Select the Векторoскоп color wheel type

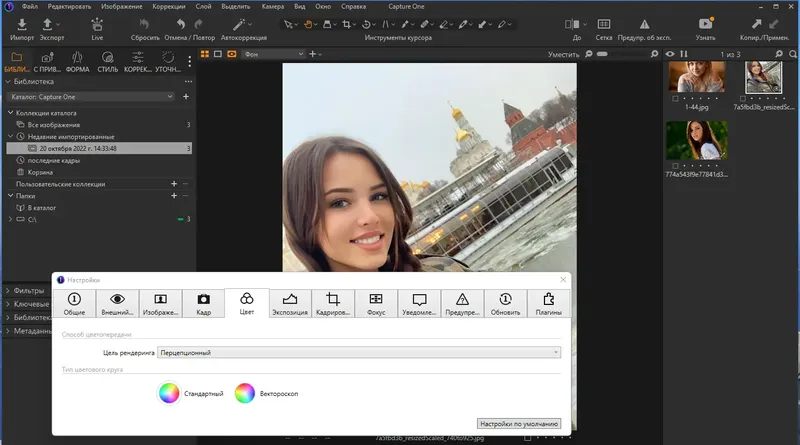[245, 393]
